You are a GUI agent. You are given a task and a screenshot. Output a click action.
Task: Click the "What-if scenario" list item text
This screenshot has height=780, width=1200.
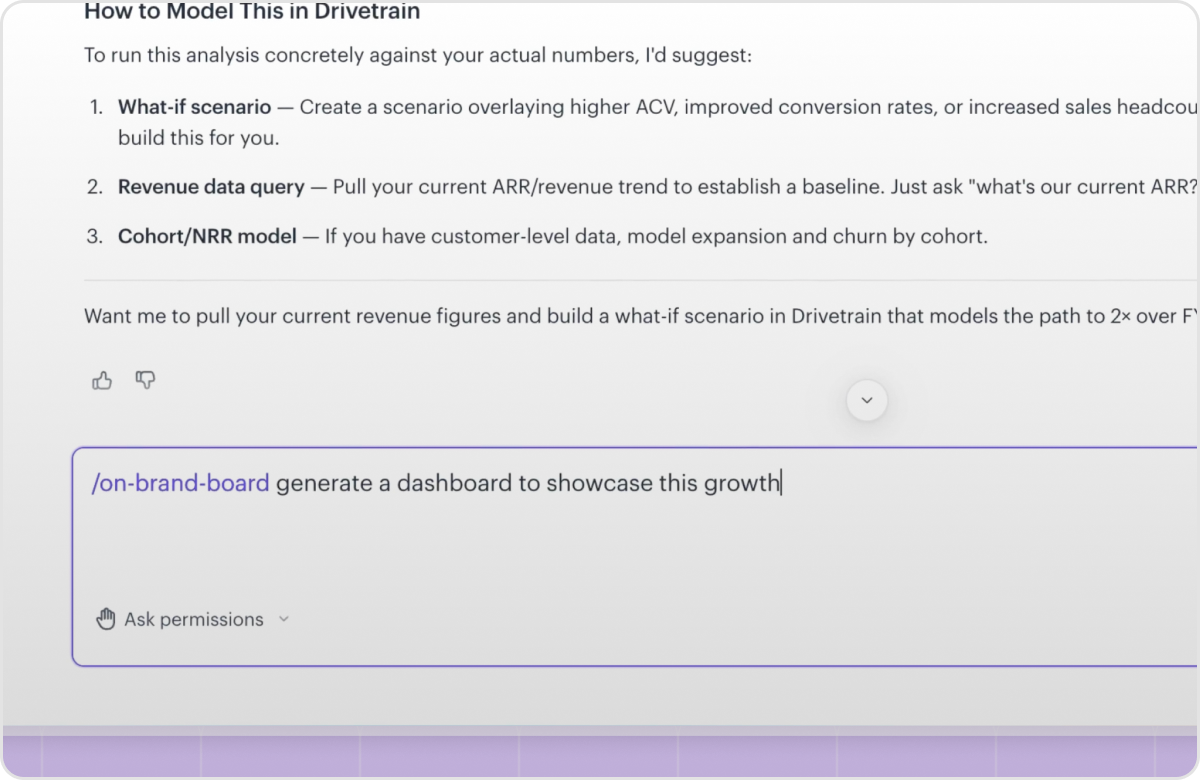[195, 107]
